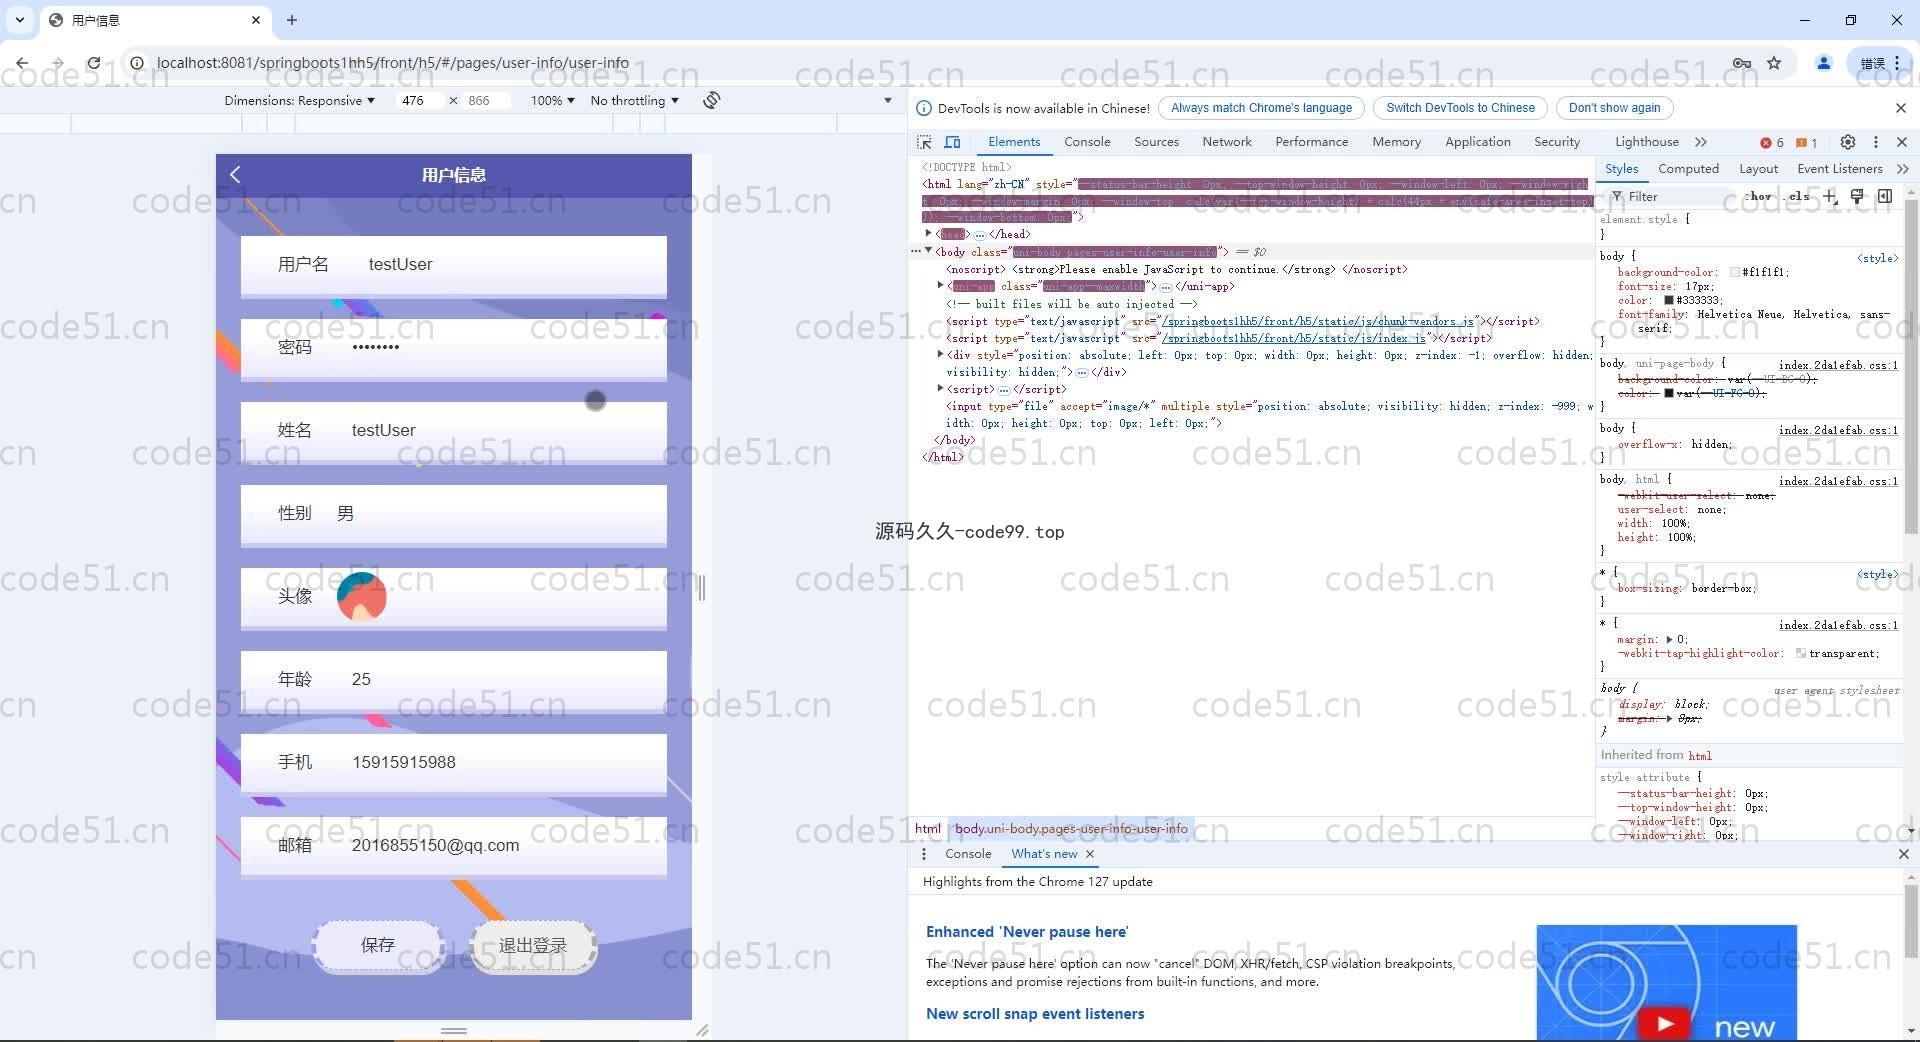Image resolution: width=1920 pixels, height=1042 pixels.
Task: Expand the head element node
Action: pos(929,234)
